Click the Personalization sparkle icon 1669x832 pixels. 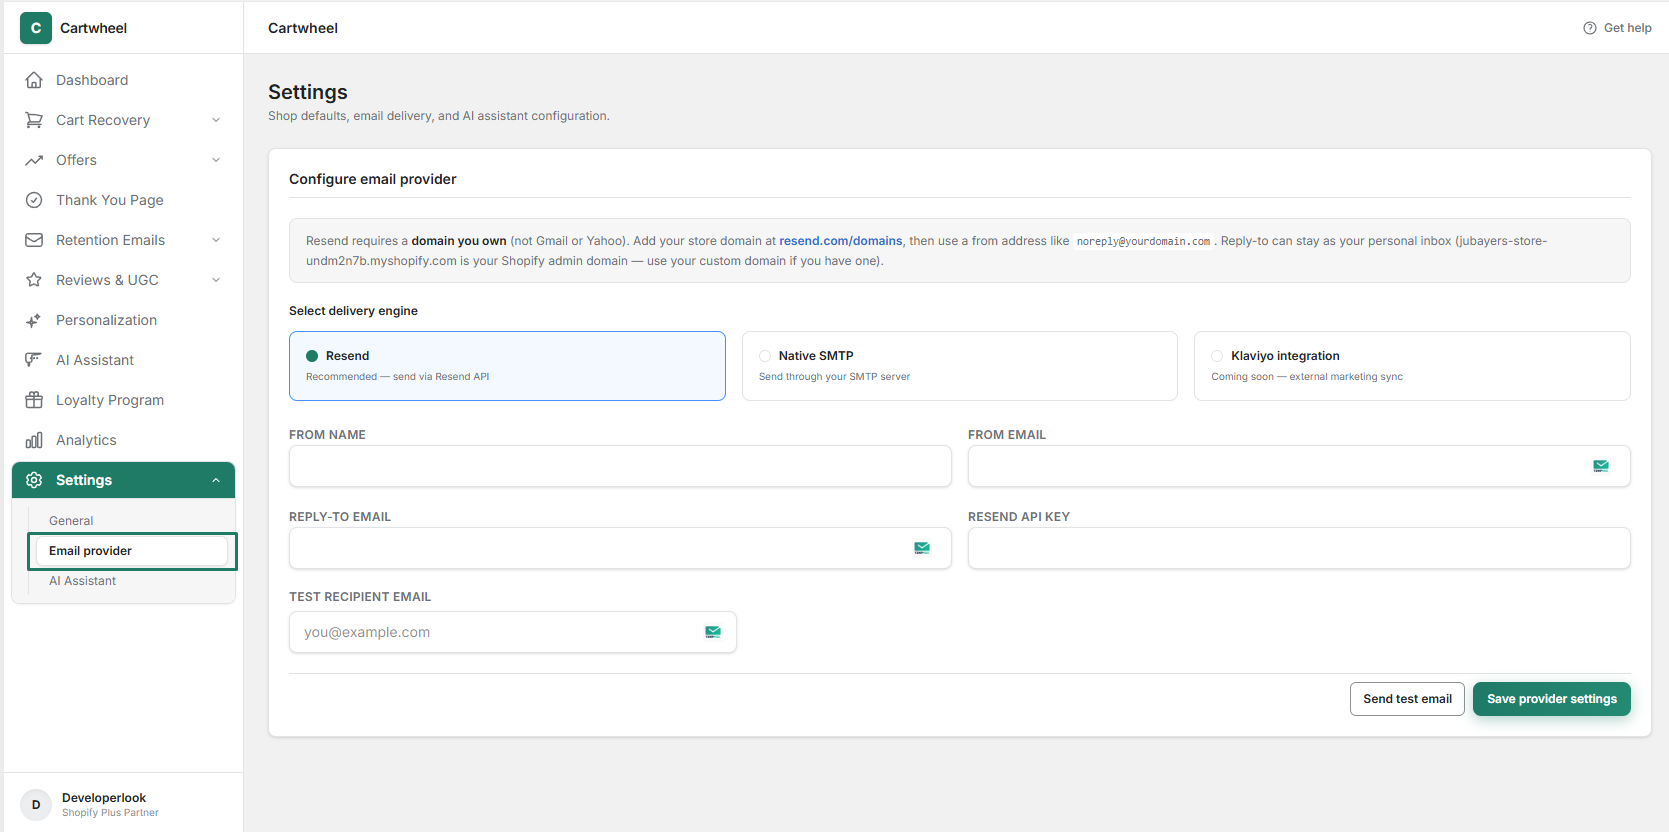click(x=34, y=320)
